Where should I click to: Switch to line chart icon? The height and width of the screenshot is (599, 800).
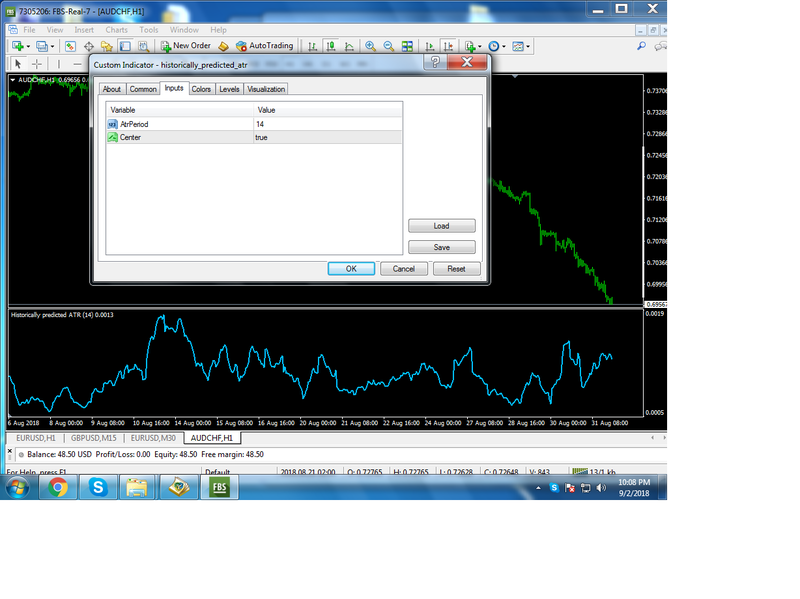[x=349, y=46]
